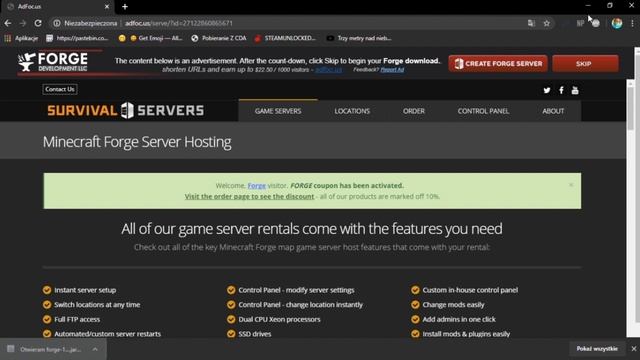Reload the current page
Screen dimensions: 640x360
point(38,23)
